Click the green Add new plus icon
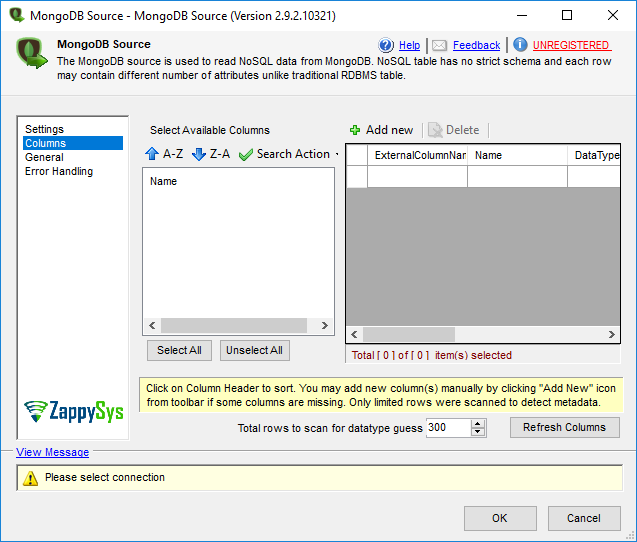Viewport: 637px width, 542px height. (x=355, y=130)
